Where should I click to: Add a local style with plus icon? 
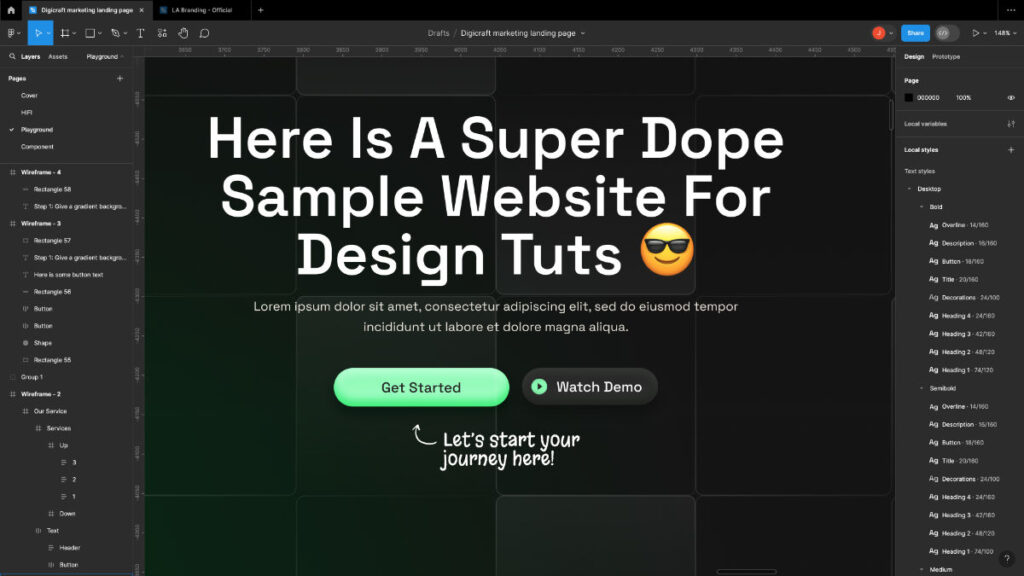point(1011,150)
